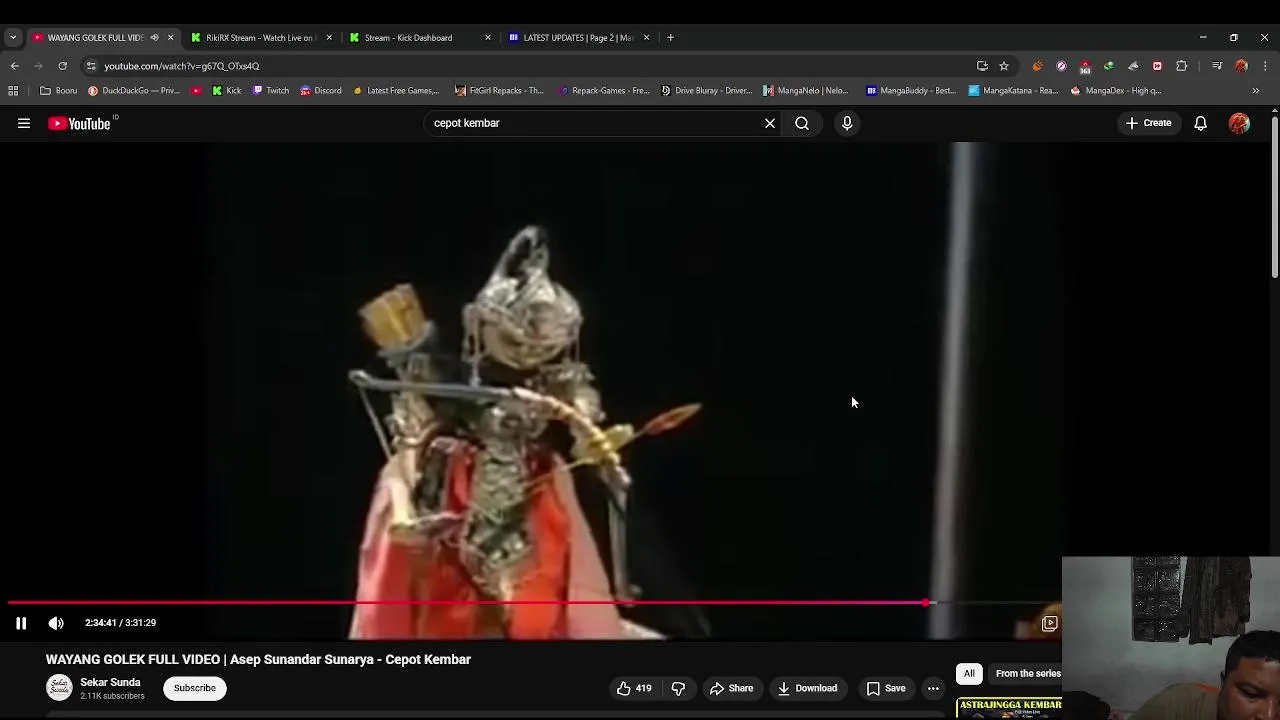Open Sekar Sunda channel avatar
Image resolution: width=1280 pixels, height=720 pixels.
coord(59,688)
